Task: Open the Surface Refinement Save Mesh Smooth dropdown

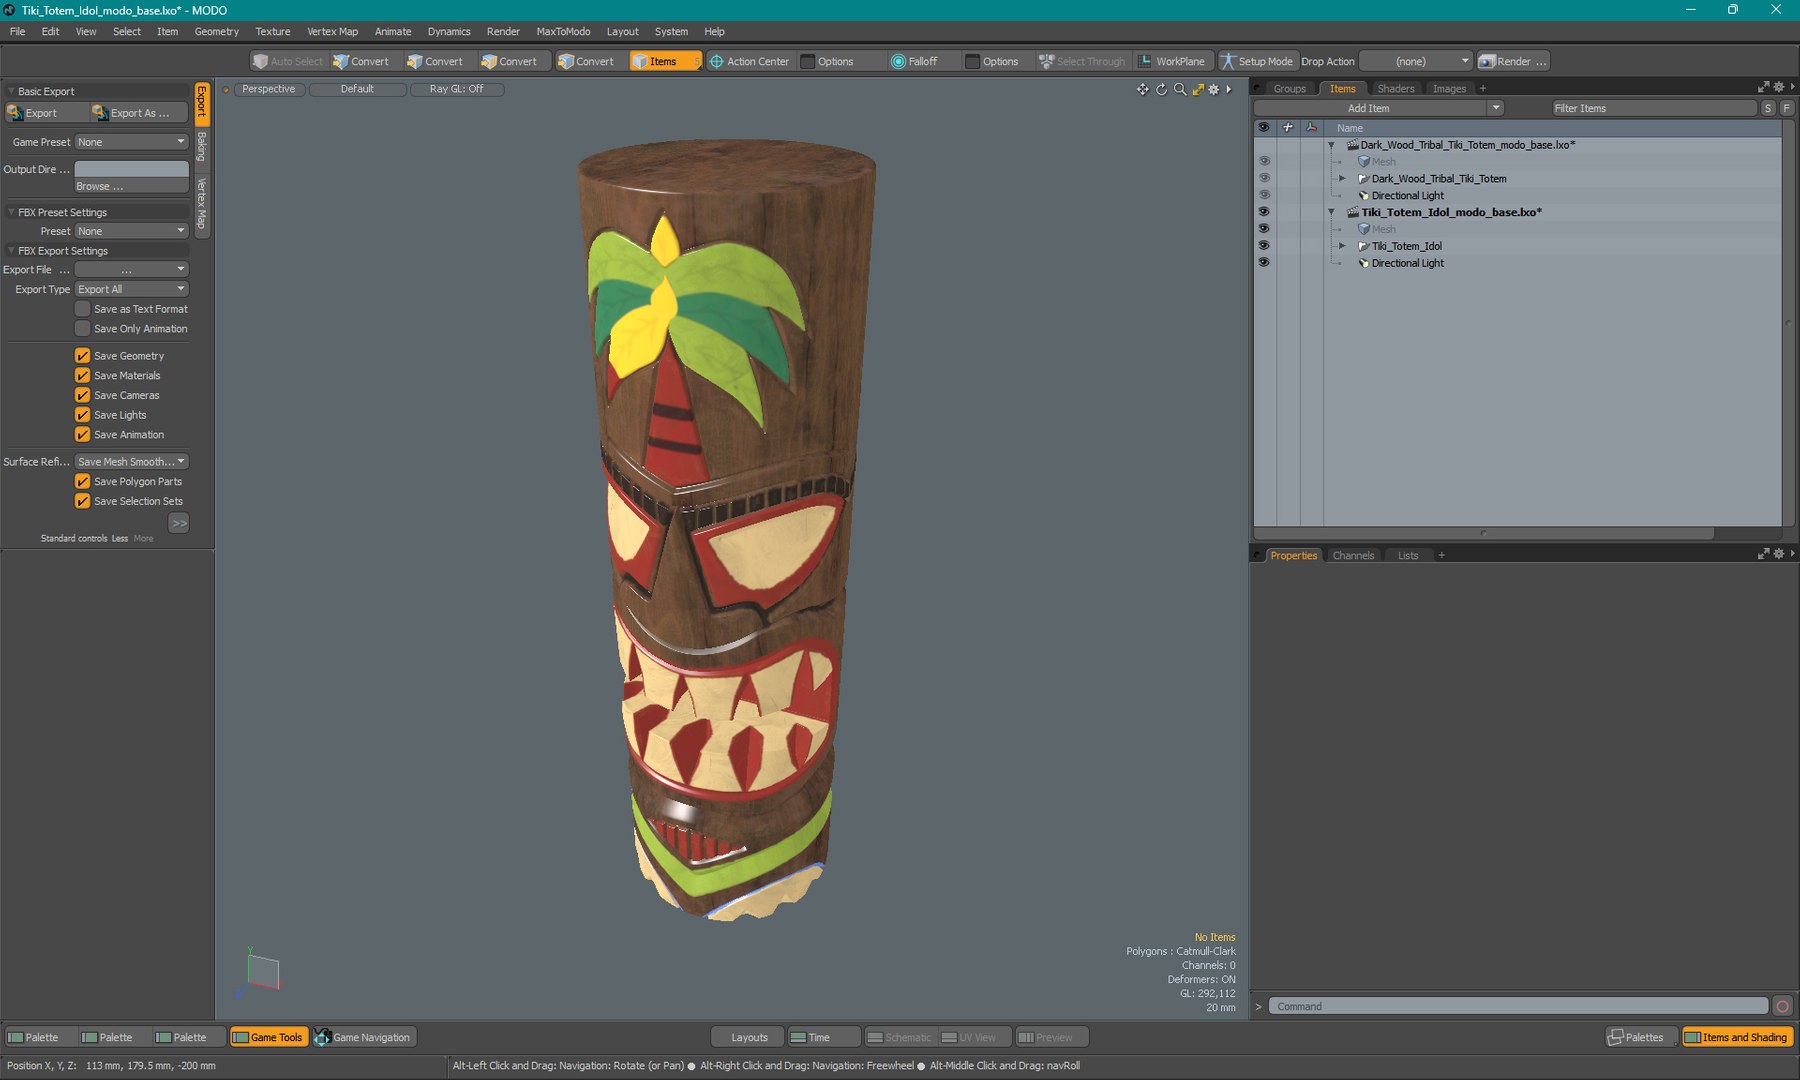Action: point(132,461)
